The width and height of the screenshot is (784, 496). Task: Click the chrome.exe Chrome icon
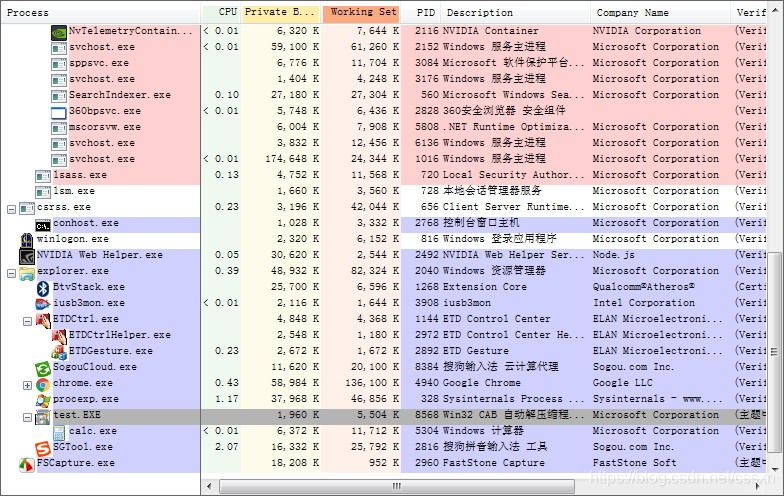point(43,384)
